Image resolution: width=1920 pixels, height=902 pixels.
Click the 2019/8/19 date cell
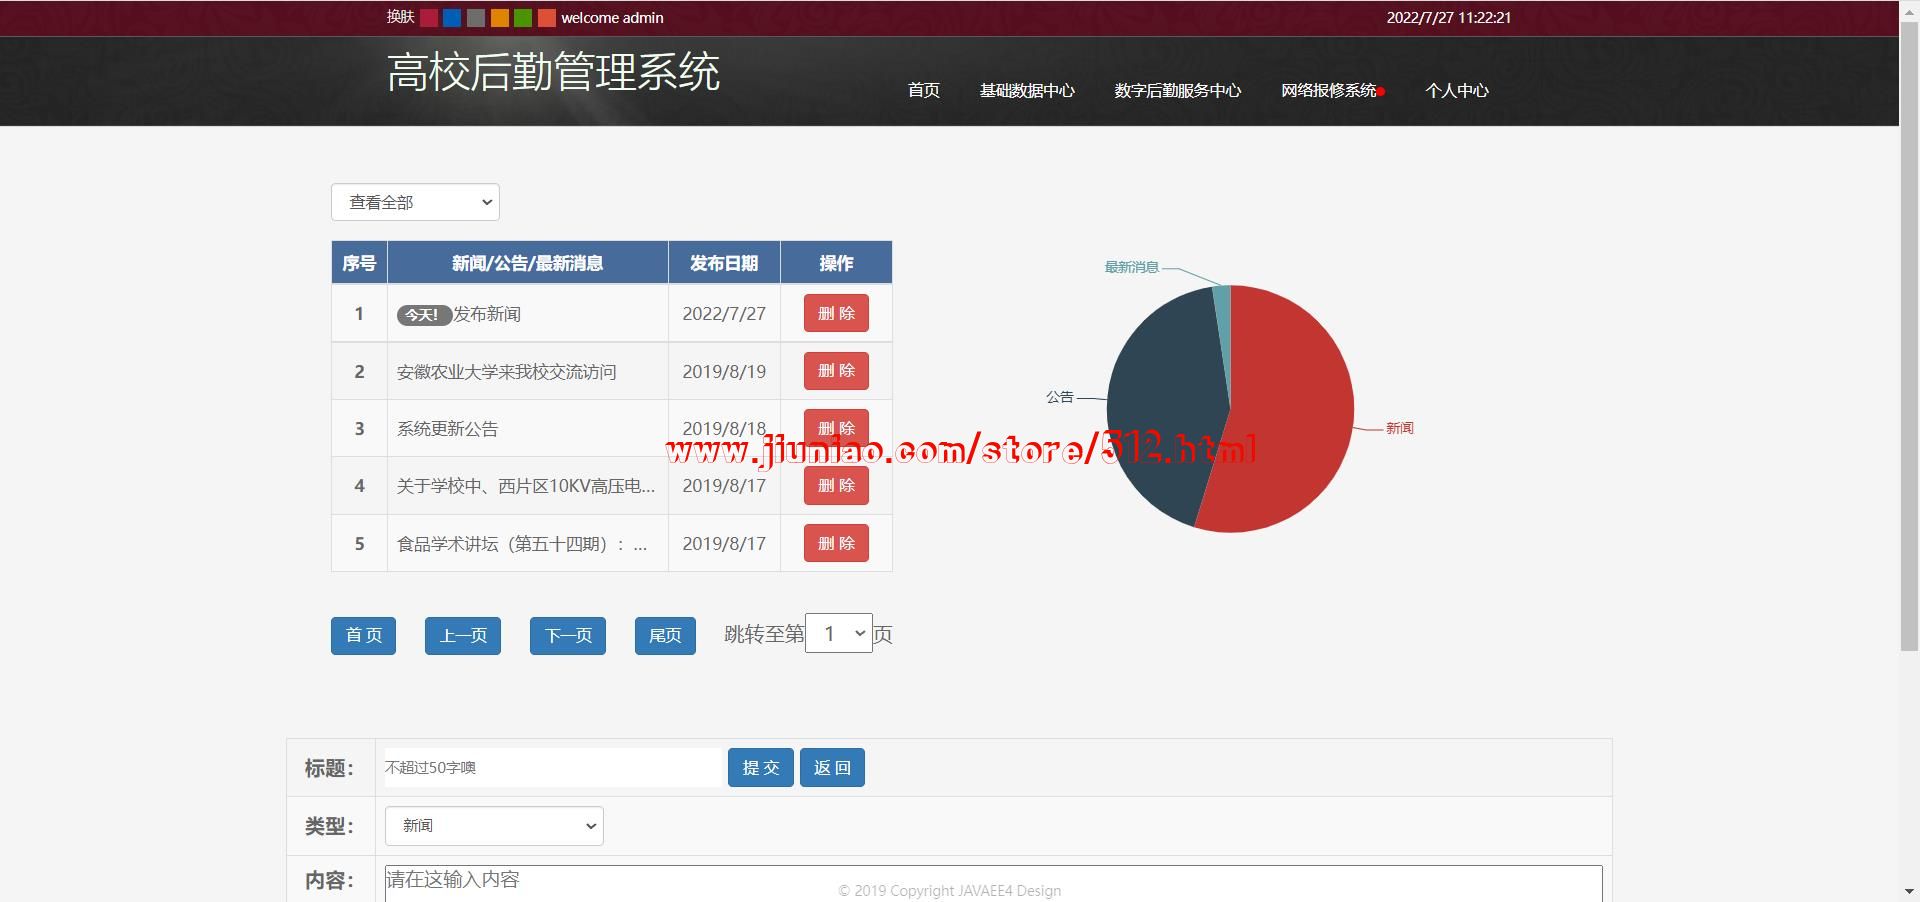[x=724, y=372]
